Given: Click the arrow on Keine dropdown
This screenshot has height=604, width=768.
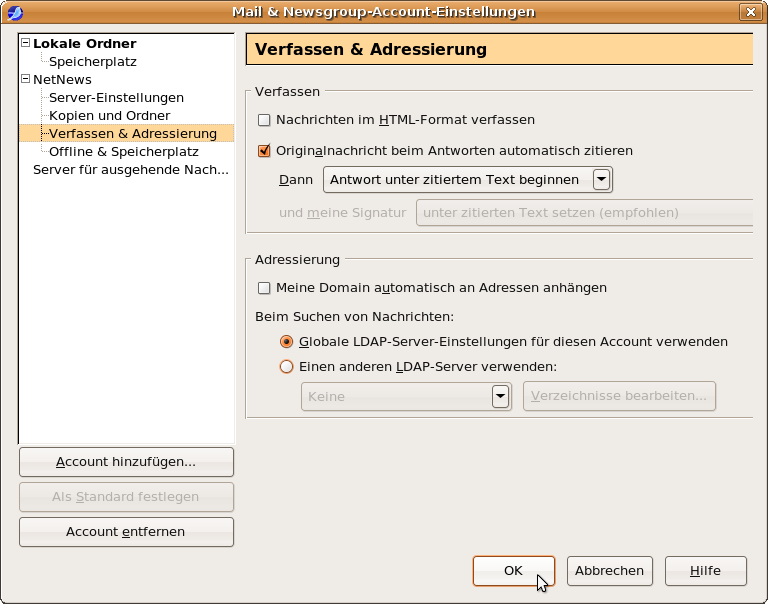Looking at the screenshot, I should coord(500,396).
